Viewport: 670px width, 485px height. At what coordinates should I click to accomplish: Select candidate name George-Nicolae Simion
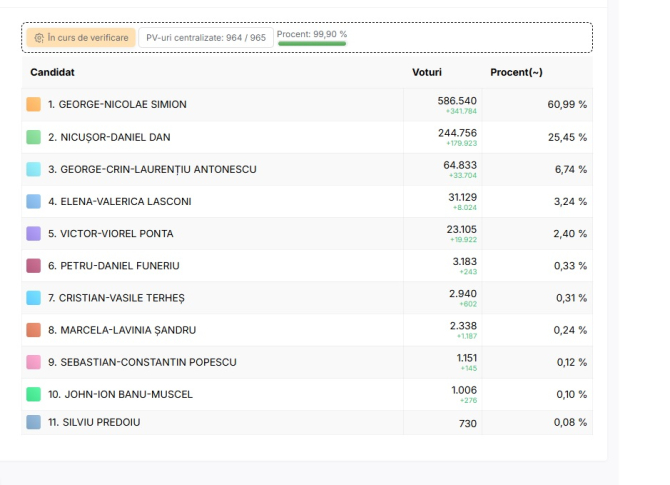click(x=117, y=105)
